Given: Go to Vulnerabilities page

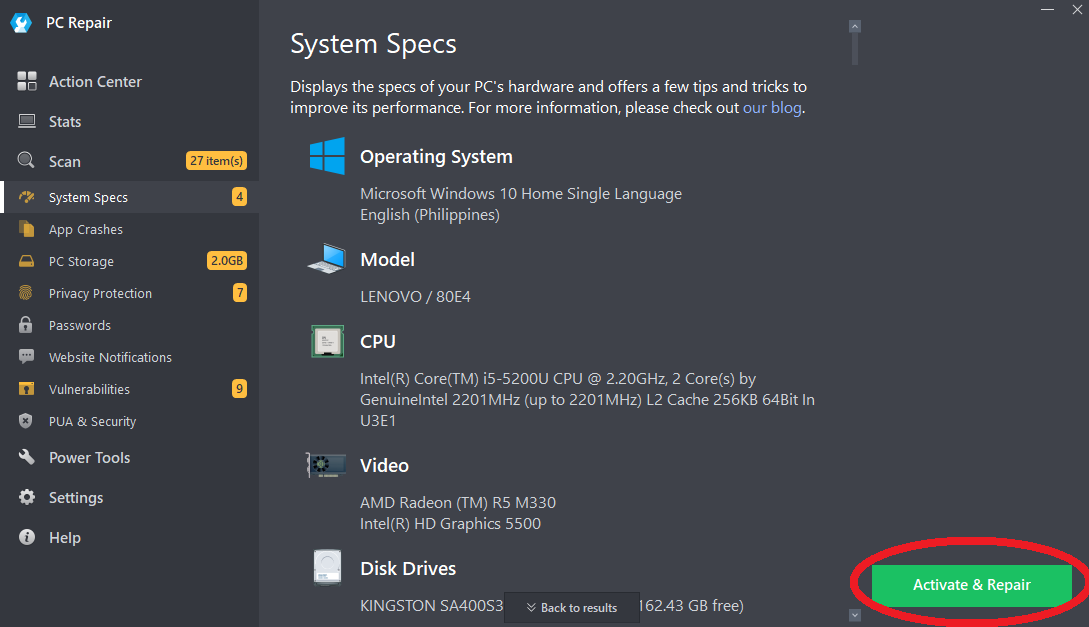Looking at the screenshot, I should (129, 389).
